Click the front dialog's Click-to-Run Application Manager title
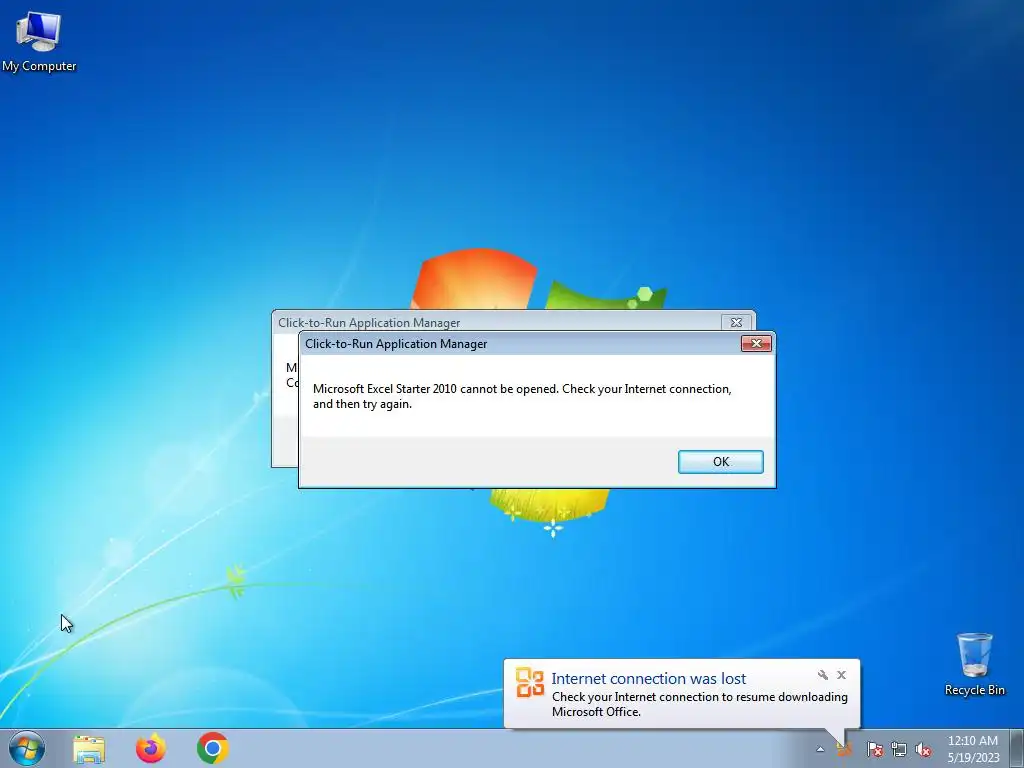 [396, 344]
